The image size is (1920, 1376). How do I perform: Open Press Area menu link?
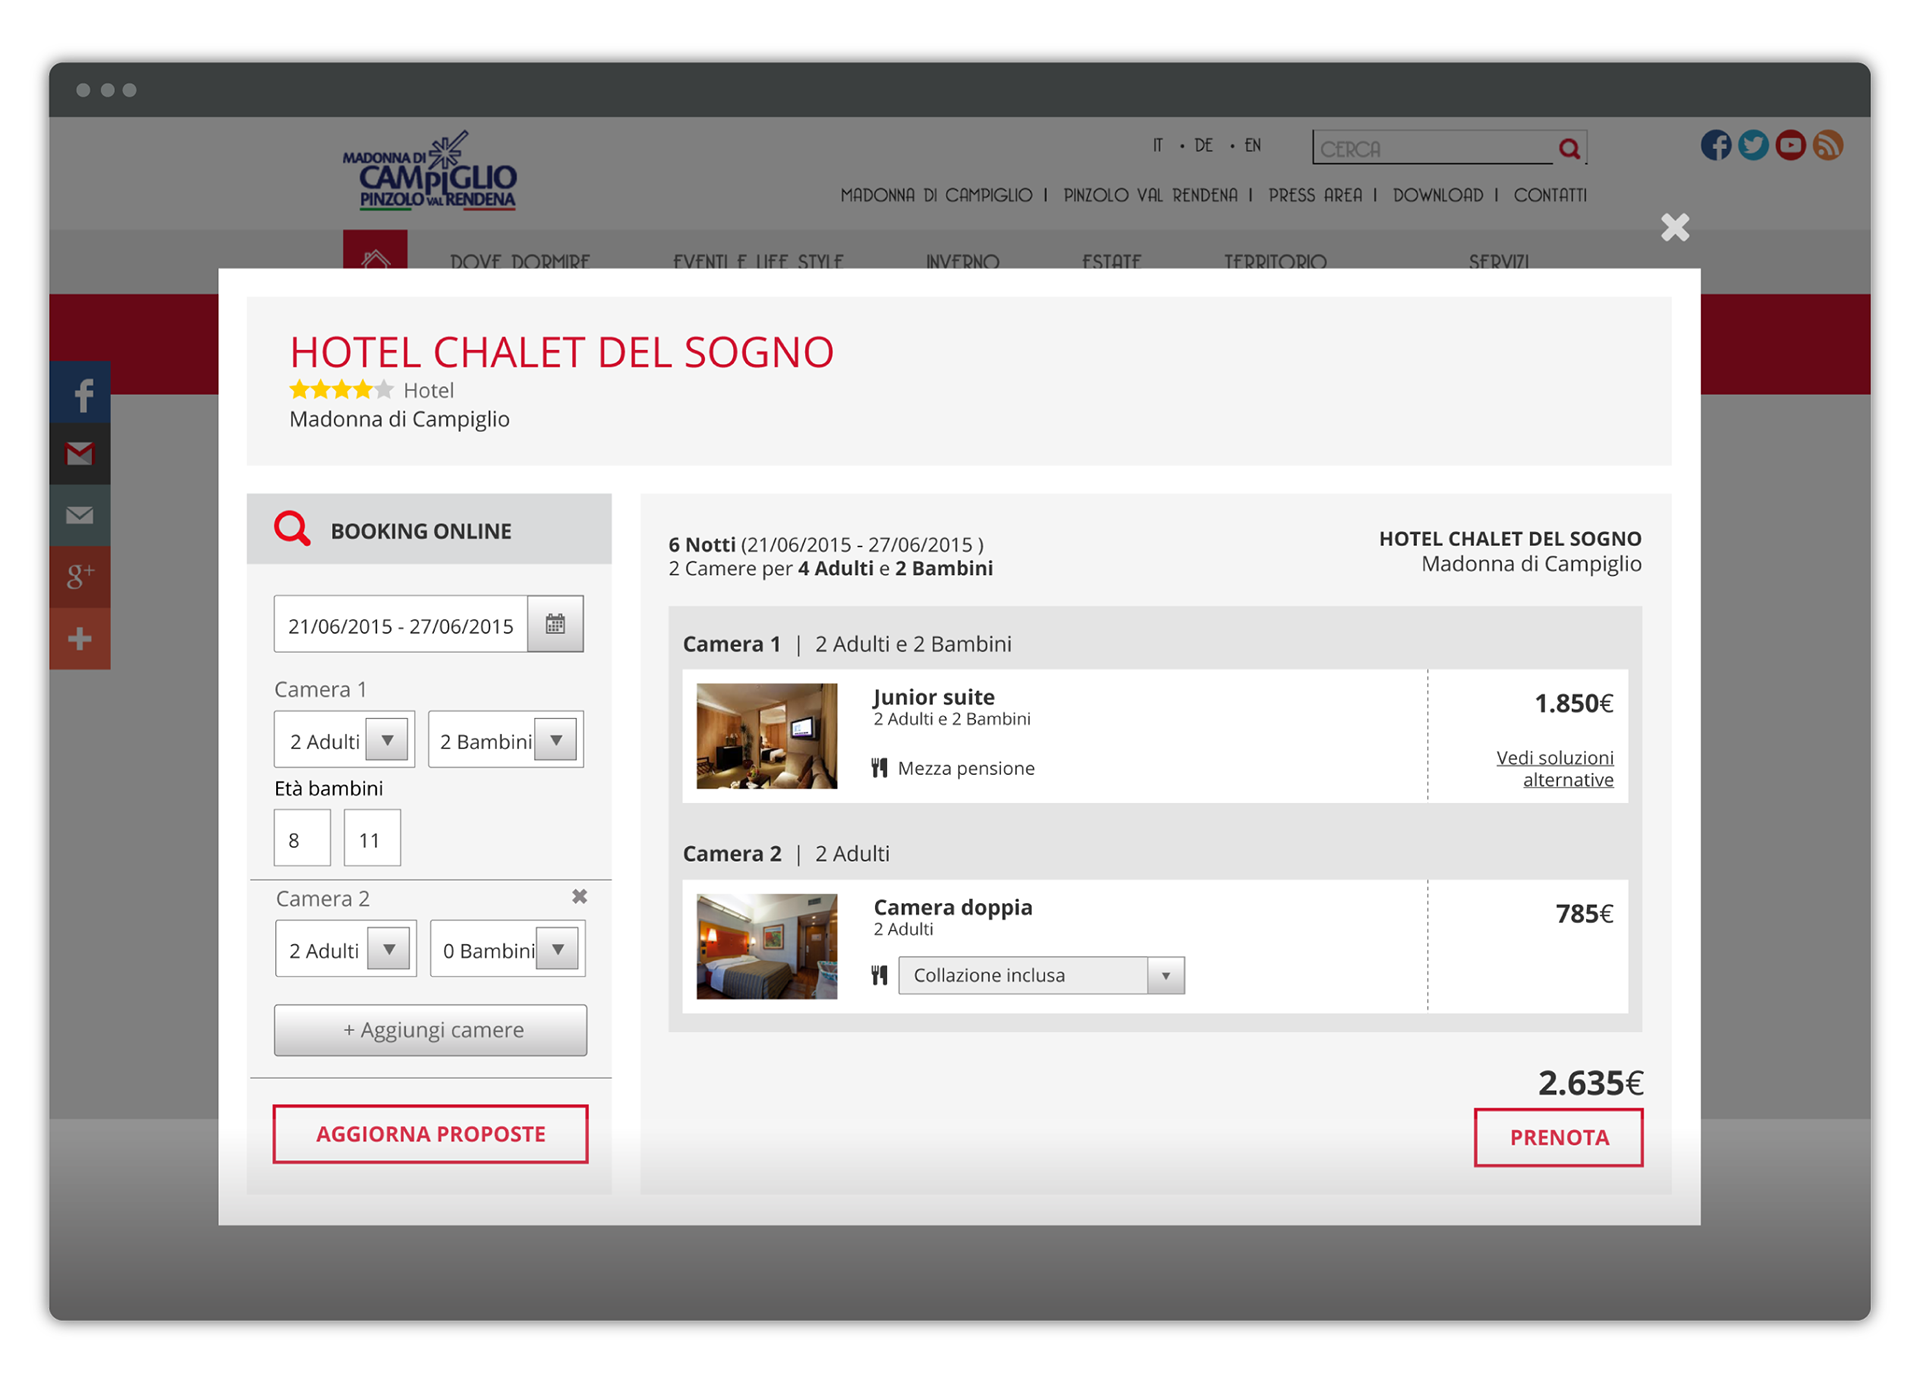[x=1315, y=195]
